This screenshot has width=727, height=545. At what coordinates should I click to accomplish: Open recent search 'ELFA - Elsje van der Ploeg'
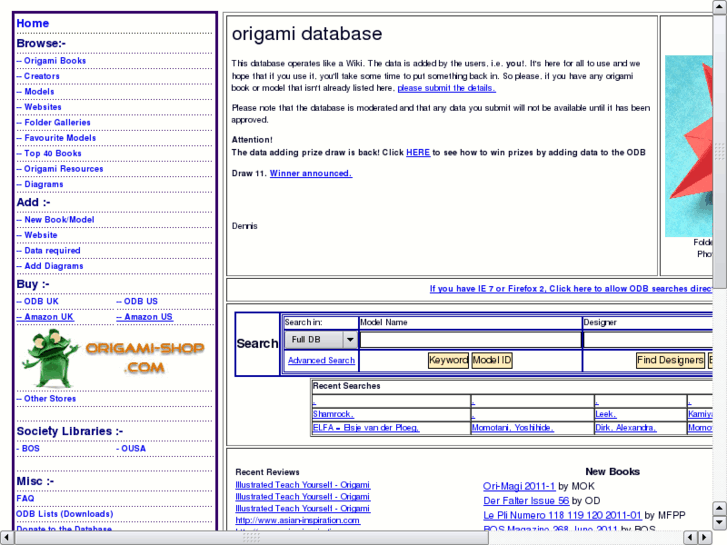(x=366, y=428)
